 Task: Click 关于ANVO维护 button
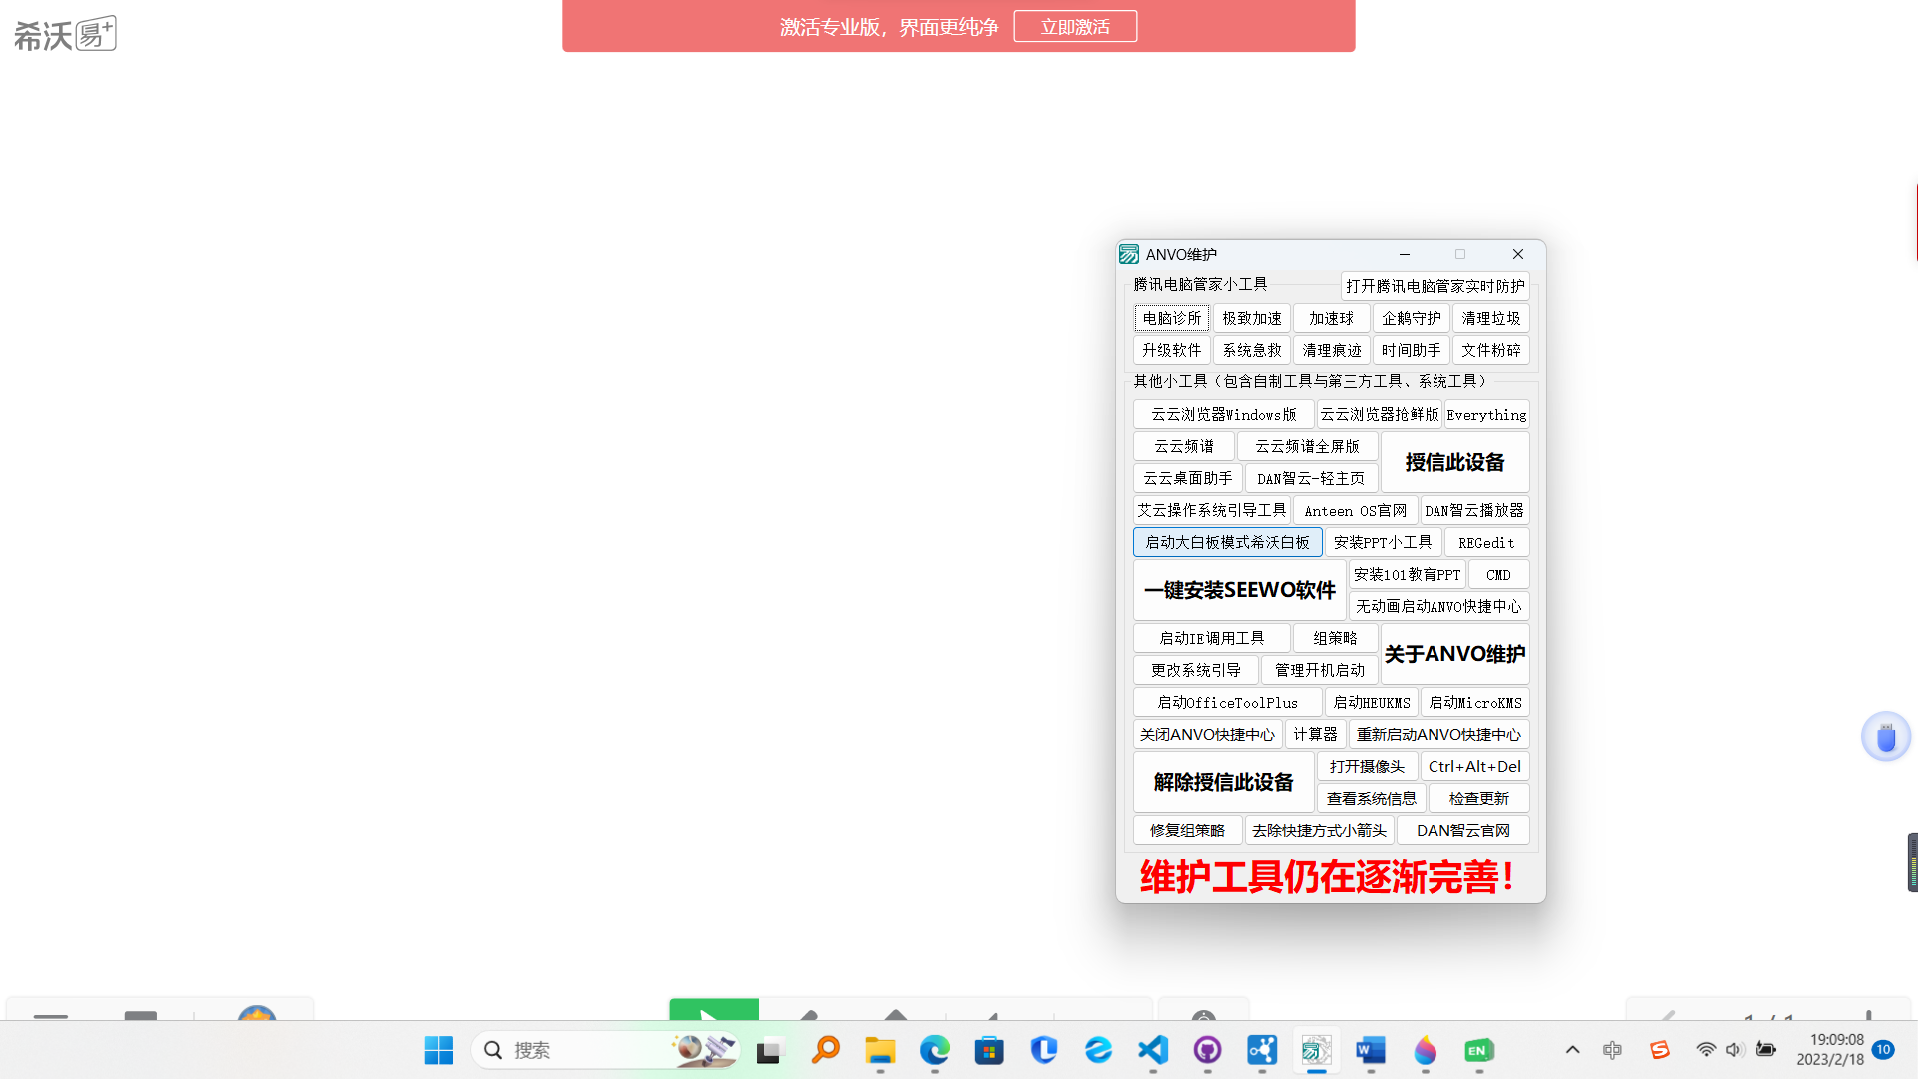(1455, 654)
